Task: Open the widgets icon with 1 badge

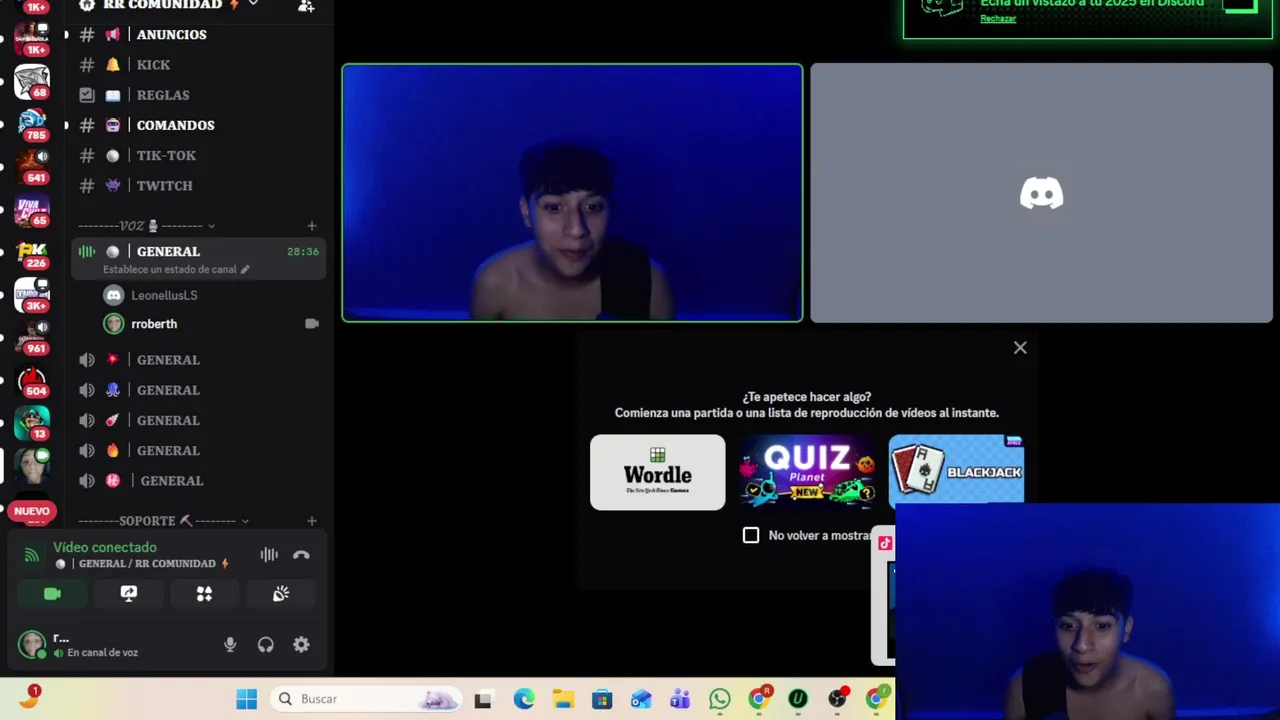Action: (29, 697)
